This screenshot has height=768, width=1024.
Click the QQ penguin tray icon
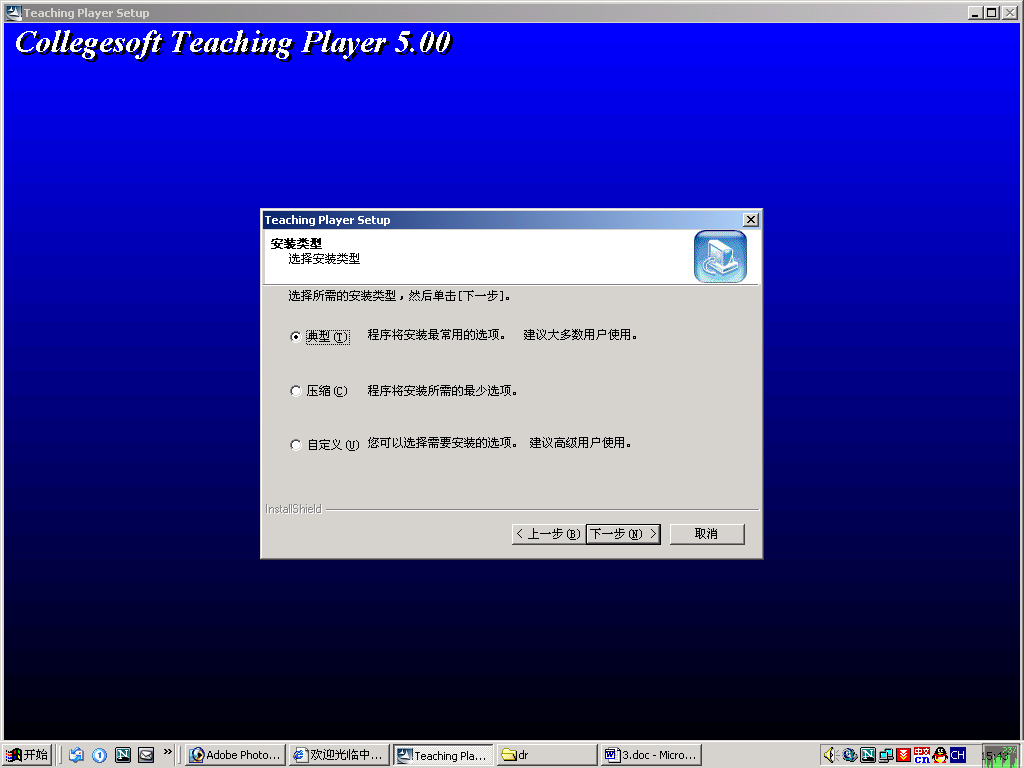940,755
